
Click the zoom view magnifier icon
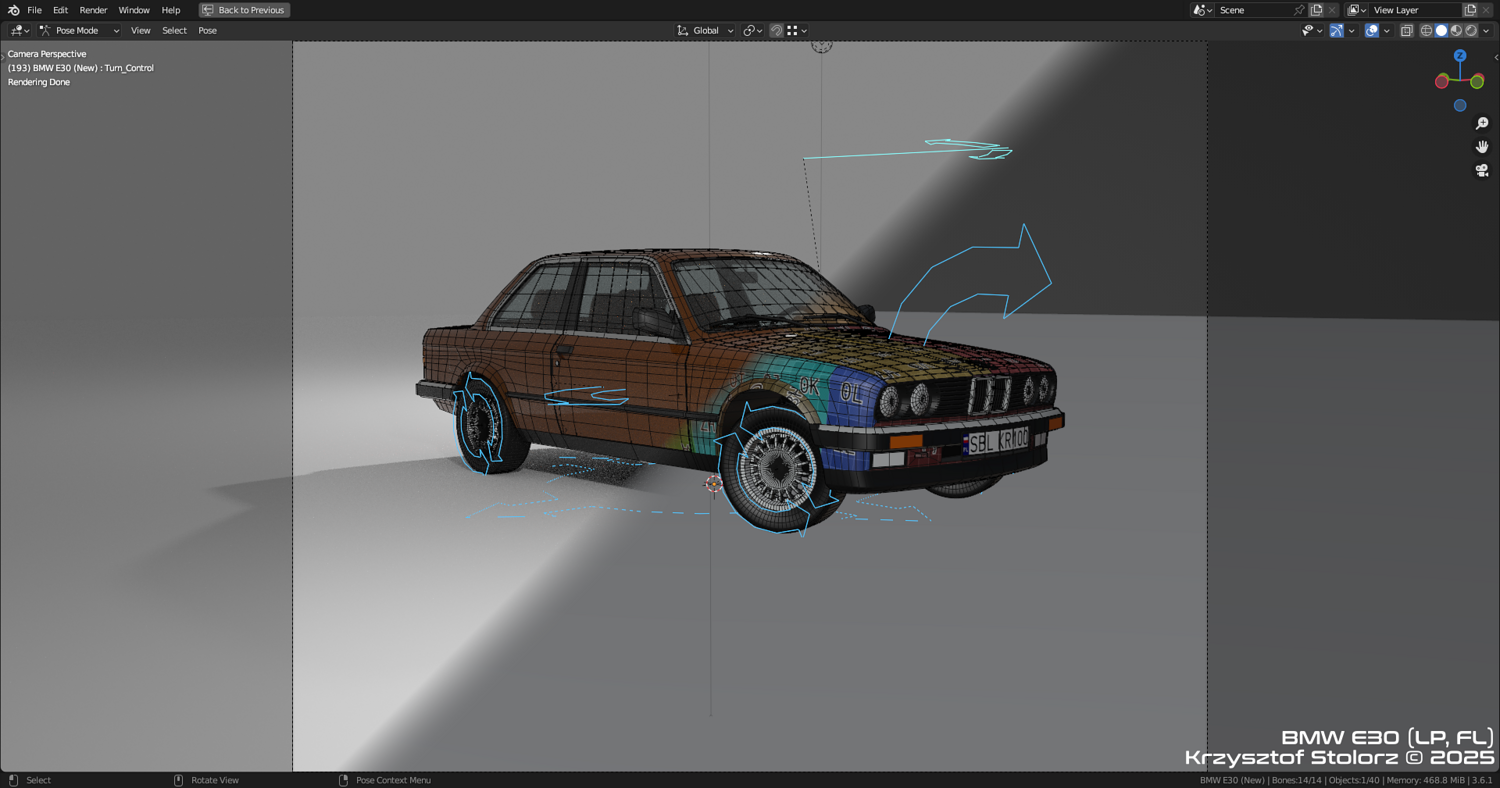click(x=1482, y=123)
